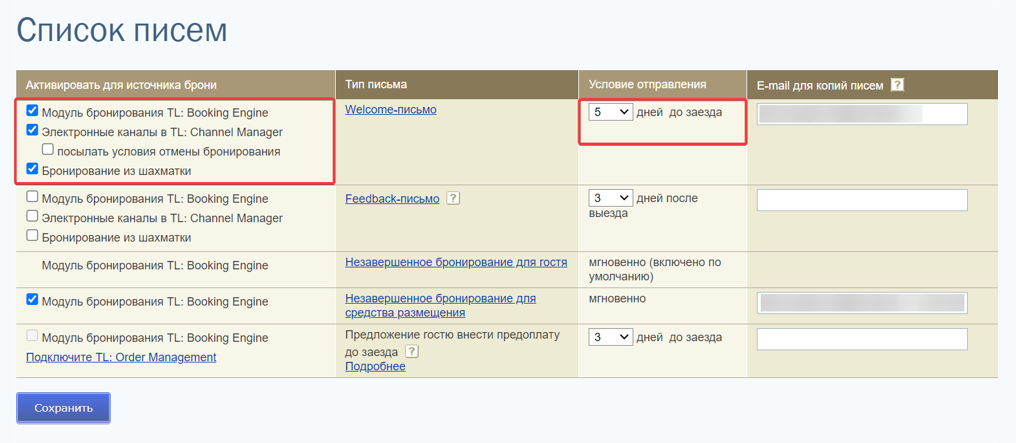
Task: Click disabled Booking Engine checkbox in предоплата row
Action: tap(32, 337)
